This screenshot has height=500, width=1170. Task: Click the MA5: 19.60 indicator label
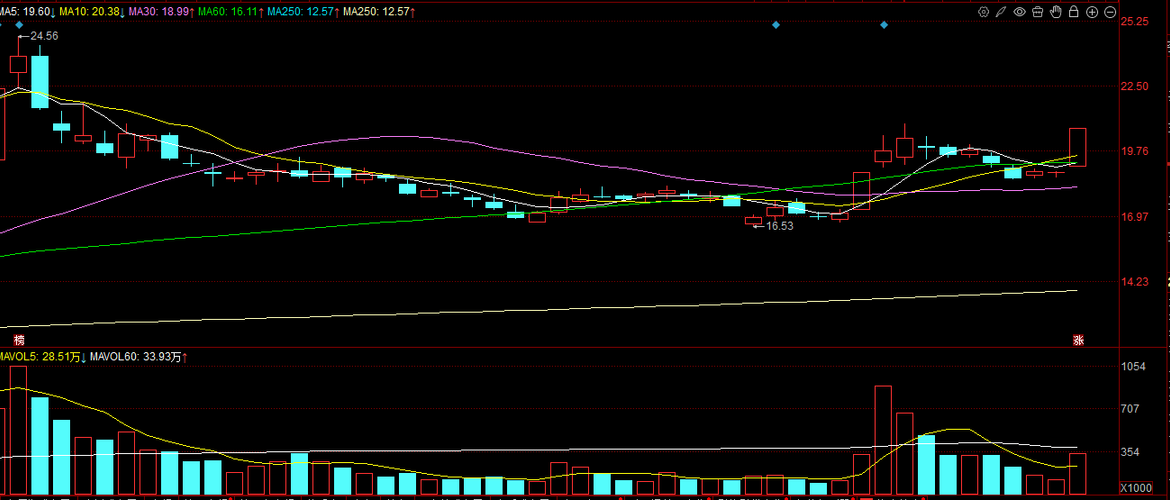27,11
